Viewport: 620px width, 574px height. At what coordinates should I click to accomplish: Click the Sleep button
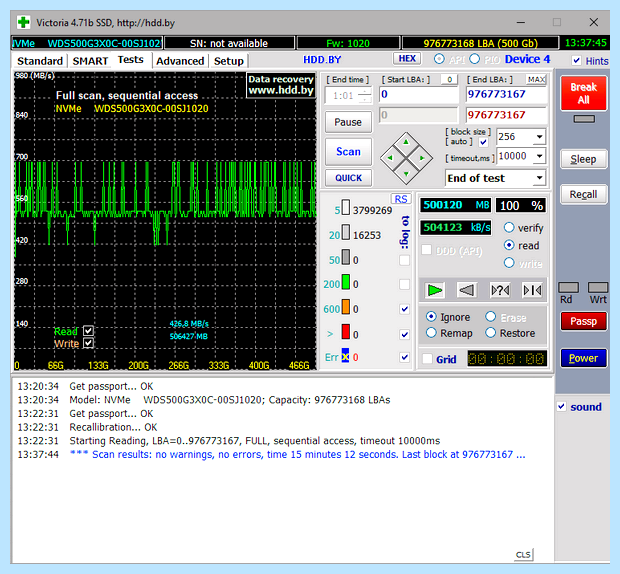(x=584, y=159)
